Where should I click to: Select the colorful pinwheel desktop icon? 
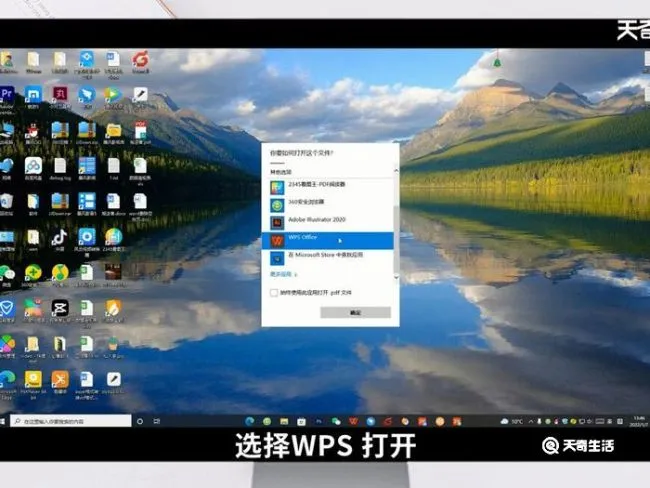(x=7, y=344)
